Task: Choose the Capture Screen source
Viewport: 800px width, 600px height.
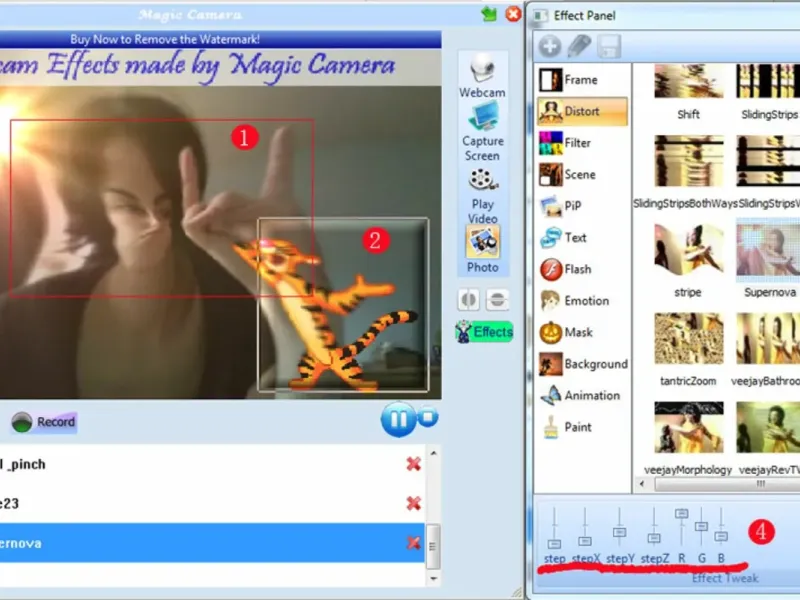Action: (x=483, y=131)
